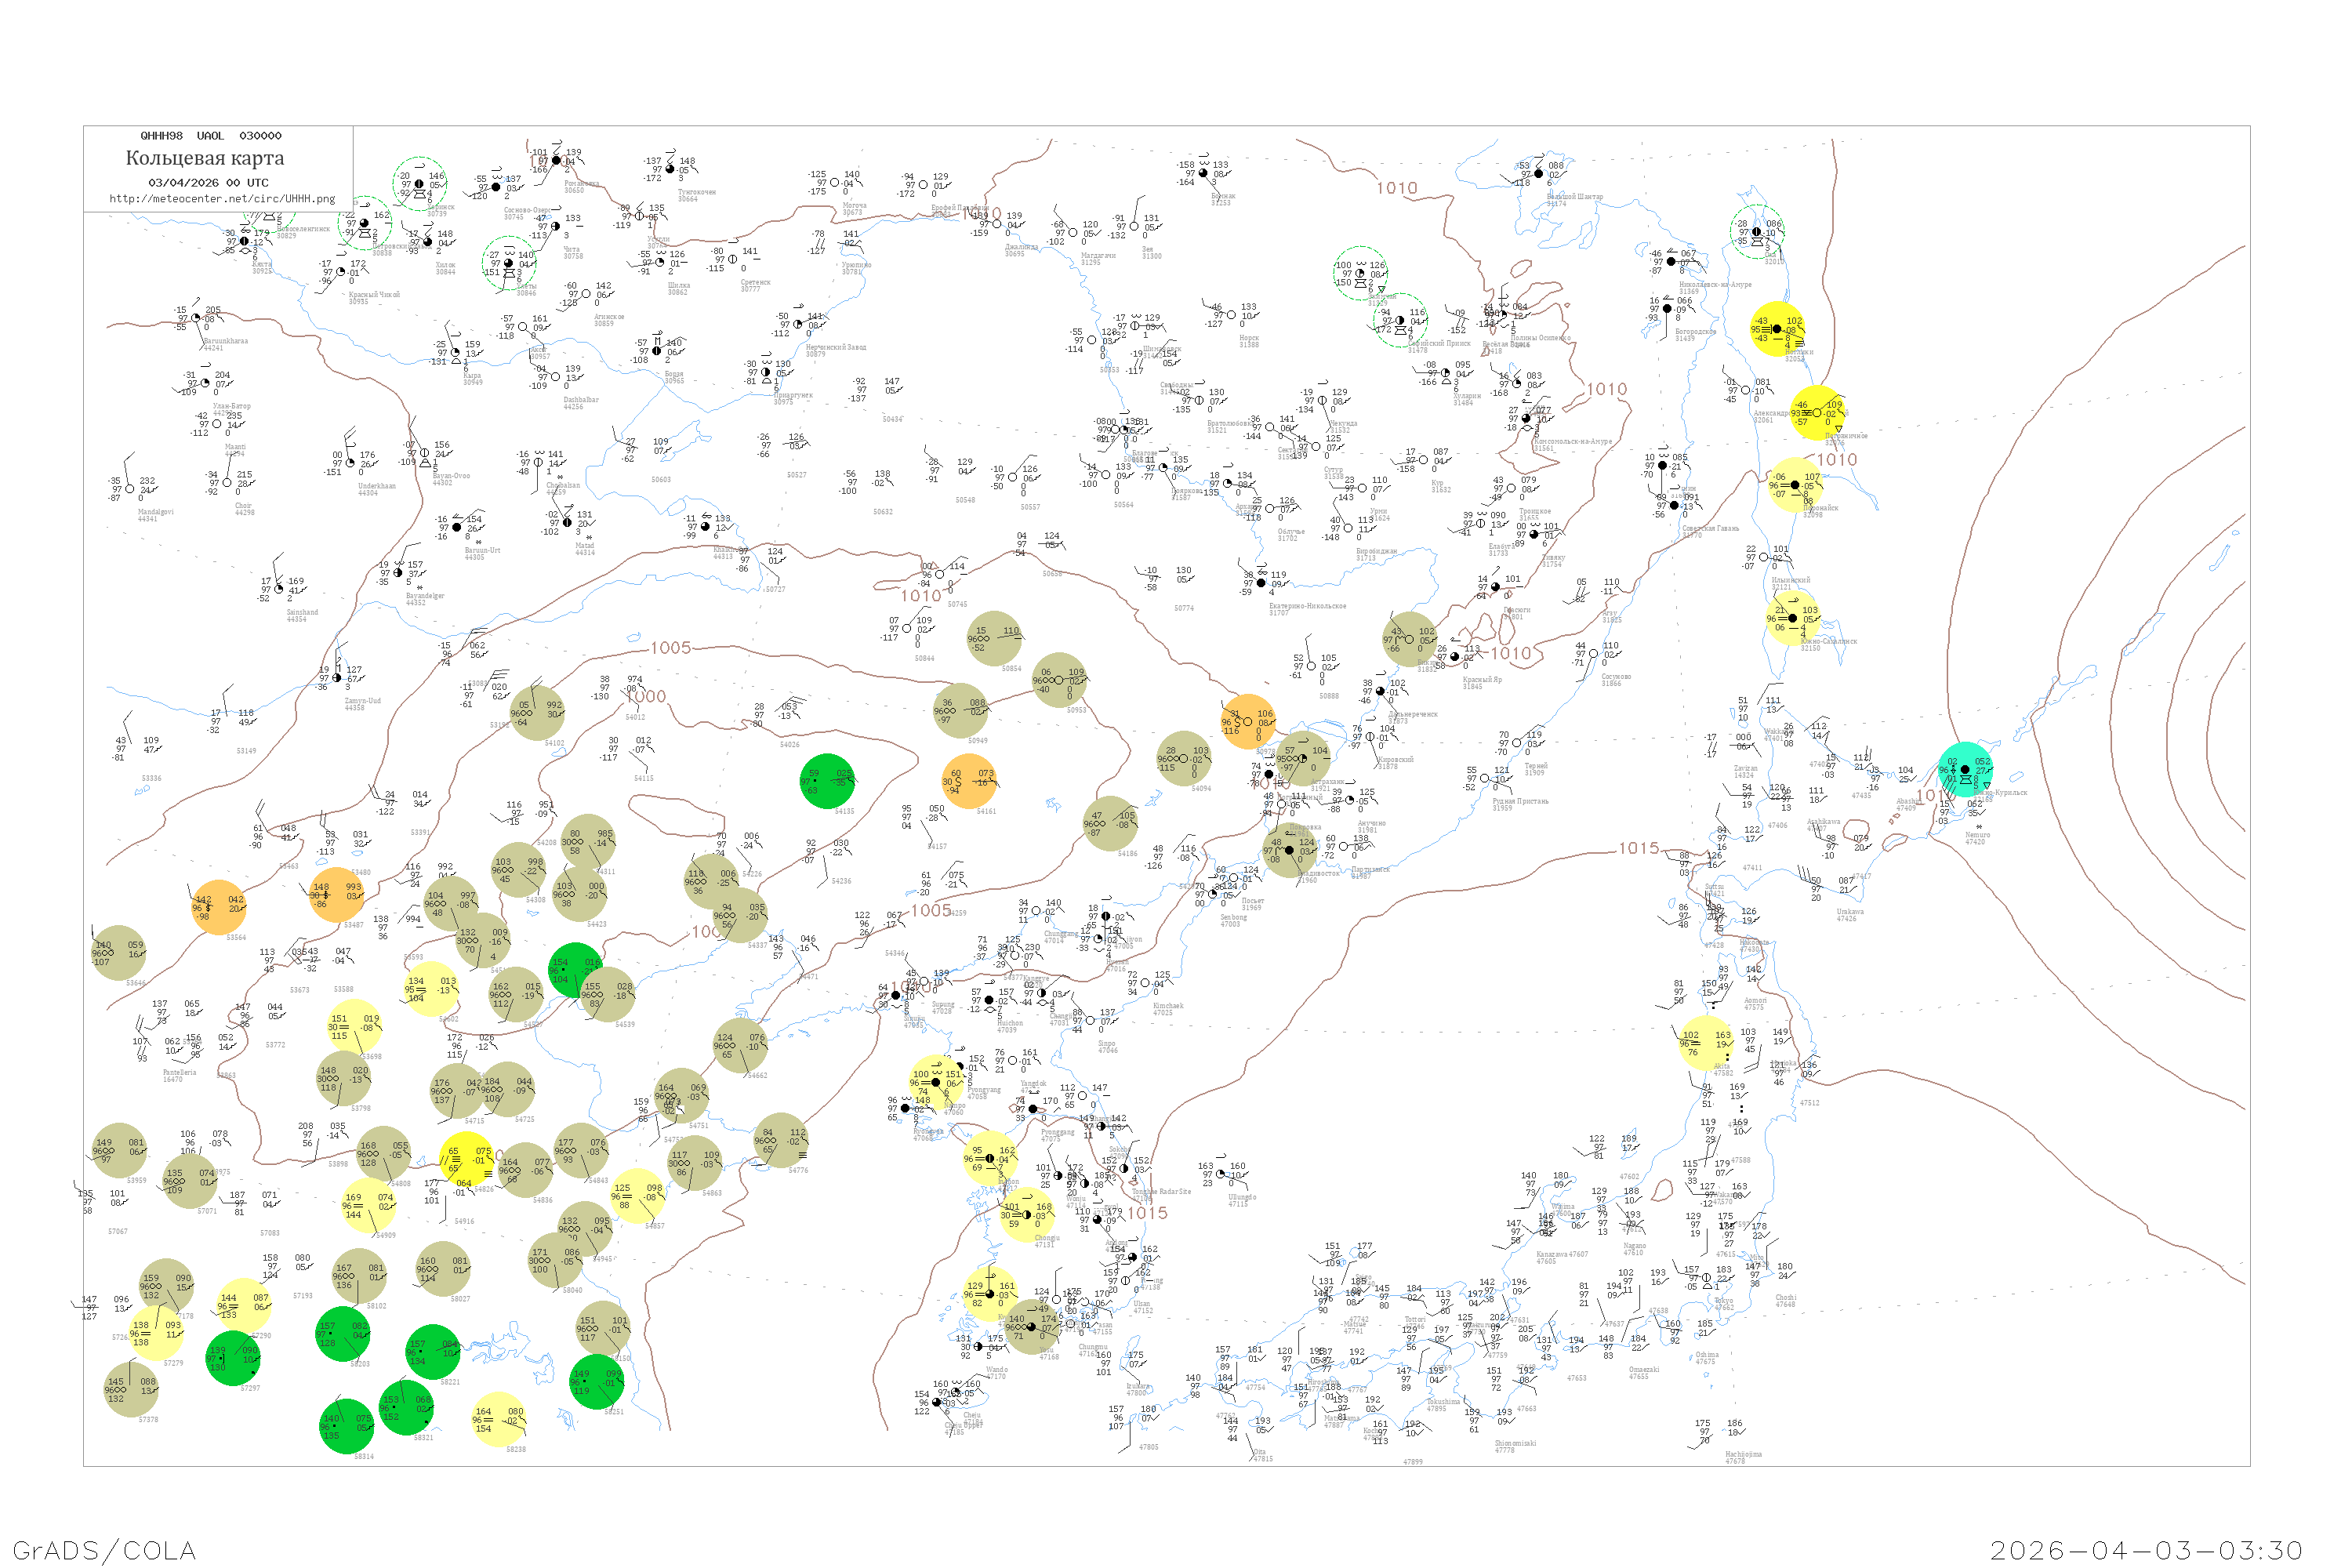Screen dimensions: 2352x1568
Task: Click the 03/04/2026 00 UTC date label
Action: pyautogui.click(x=208, y=183)
